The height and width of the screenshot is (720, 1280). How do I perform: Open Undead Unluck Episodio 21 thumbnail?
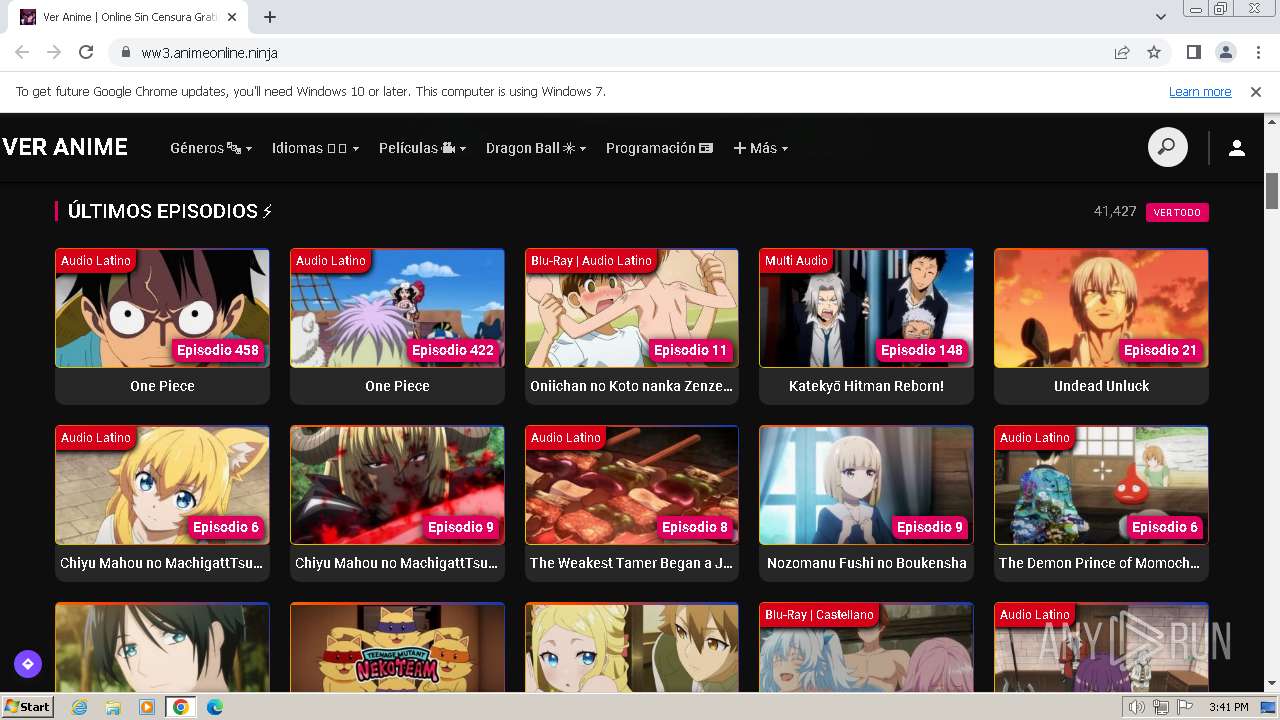(1101, 308)
